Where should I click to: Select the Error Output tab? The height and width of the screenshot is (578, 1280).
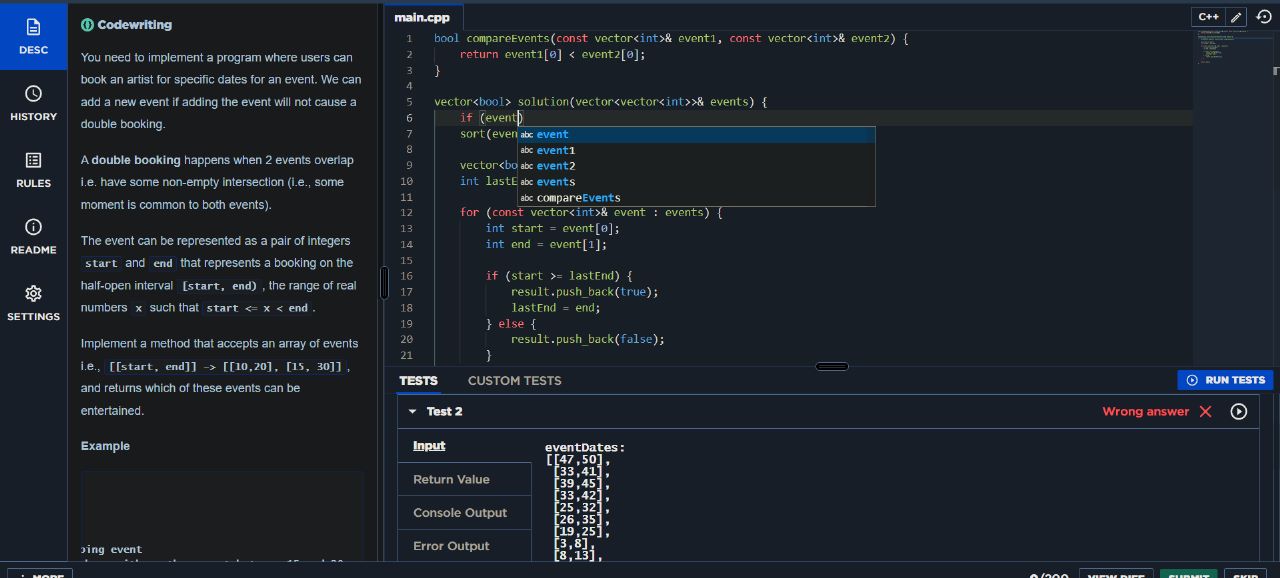[x=464, y=545]
